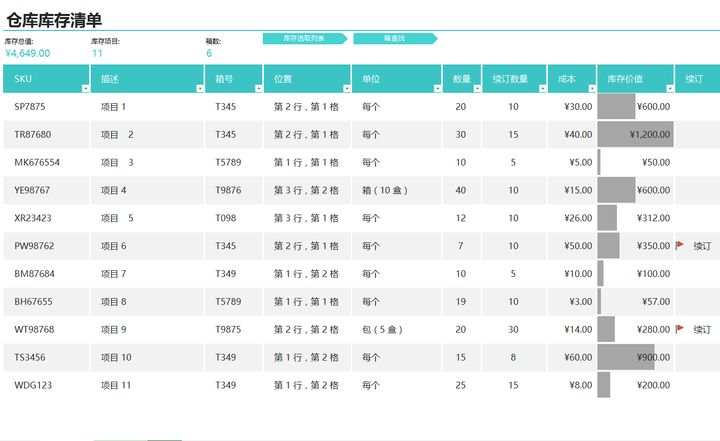Select the 库存项目 count value 11
This screenshot has height=441, width=720.
click(97, 53)
